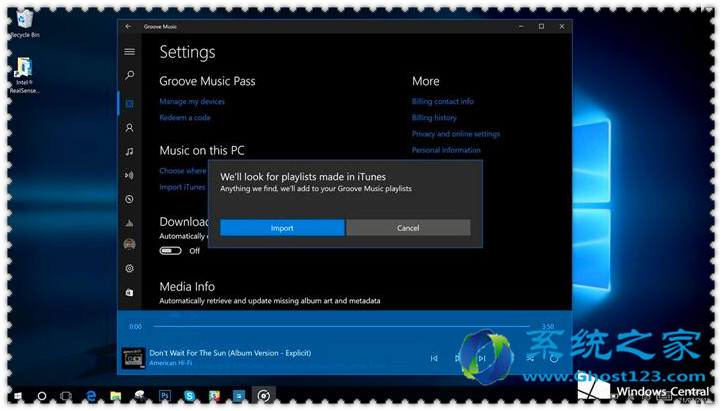Click the song title 'Don't Wait For The Sun'
Image resolution: width=722 pixels, height=411 pixels.
coord(230,353)
